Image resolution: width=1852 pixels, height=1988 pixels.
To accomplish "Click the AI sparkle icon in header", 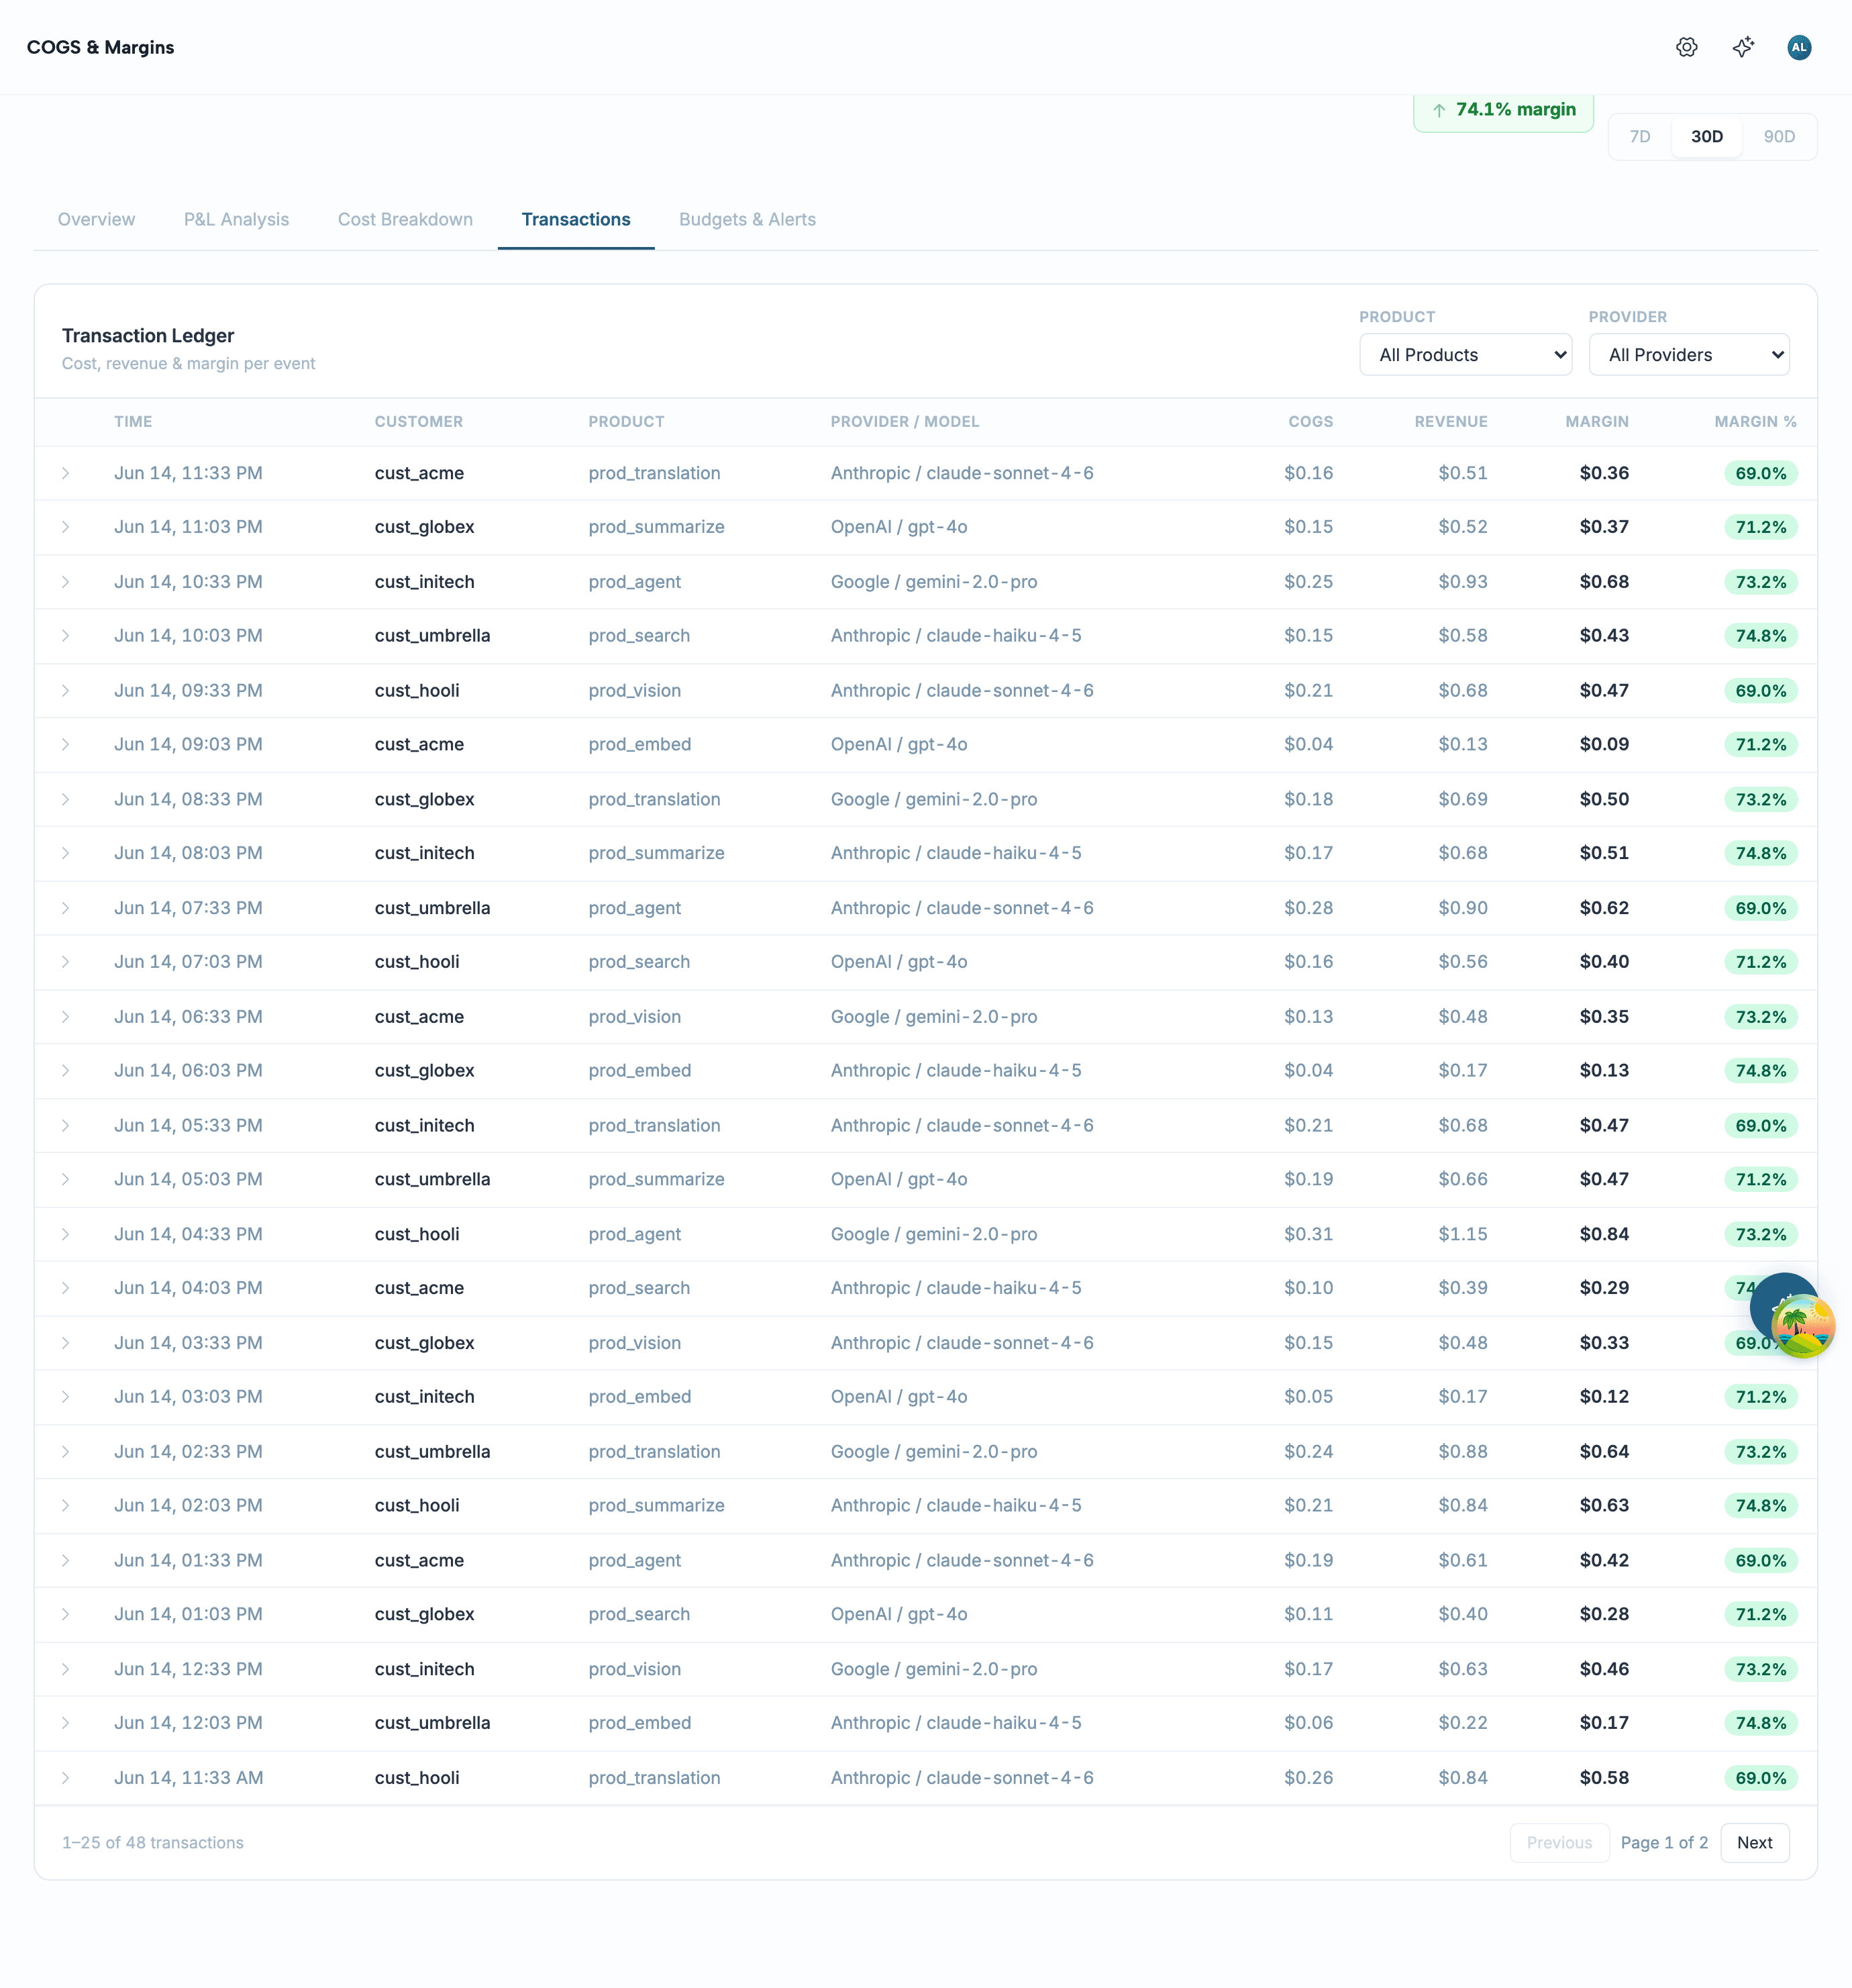I will click(x=1743, y=47).
